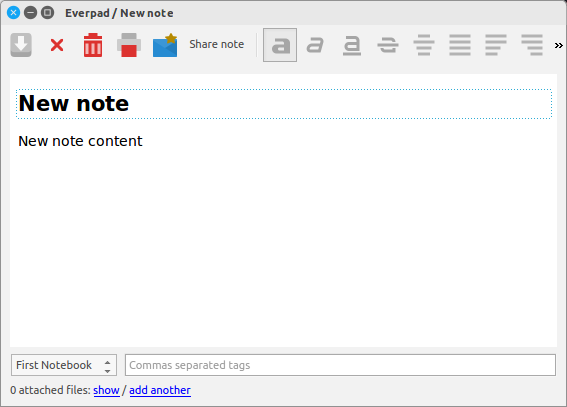The image size is (567, 407).
Task: Right-align the note text
Action: pyautogui.click(x=532, y=45)
